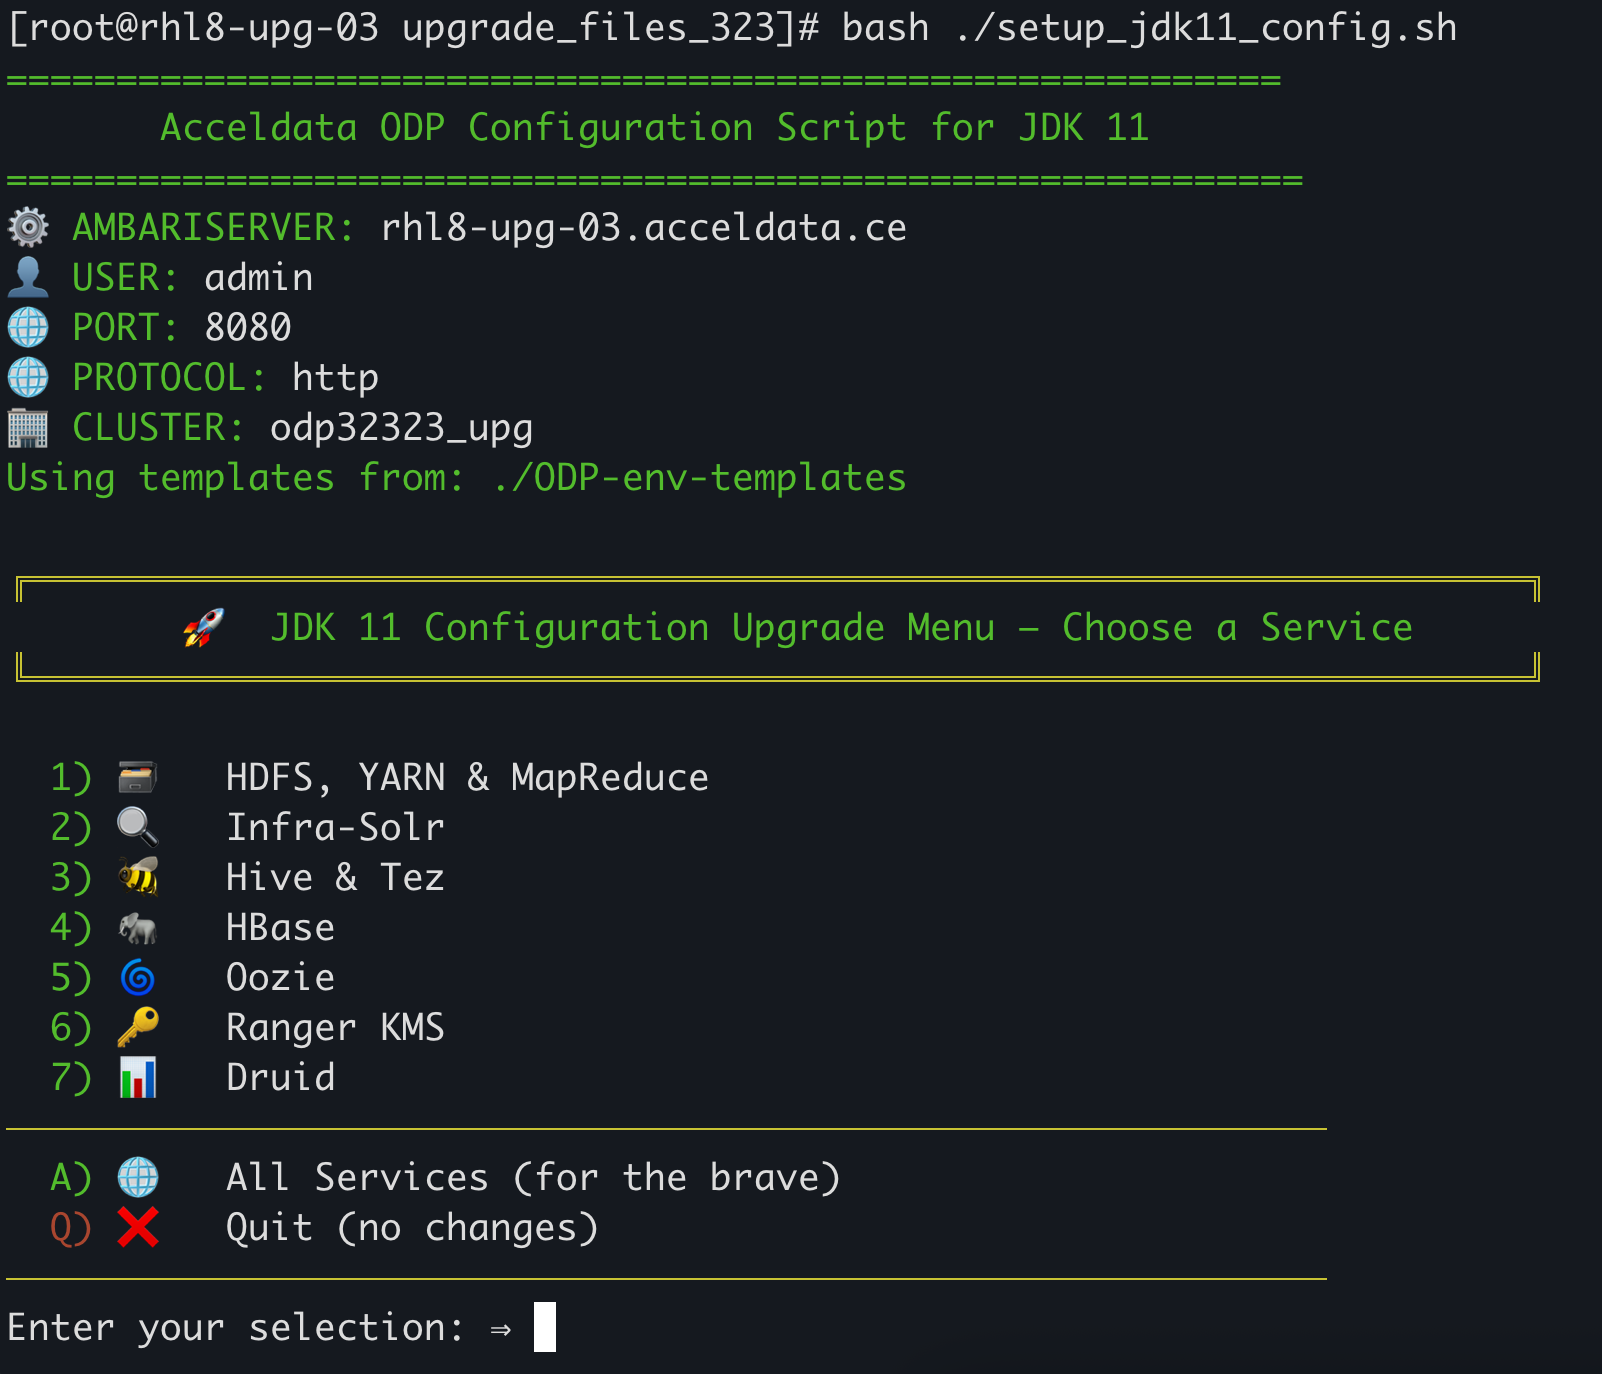This screenshot has height=1374, width=1602.
Task: Click the gear icon next to AMBARISERVER
Action: click(28, 227)
